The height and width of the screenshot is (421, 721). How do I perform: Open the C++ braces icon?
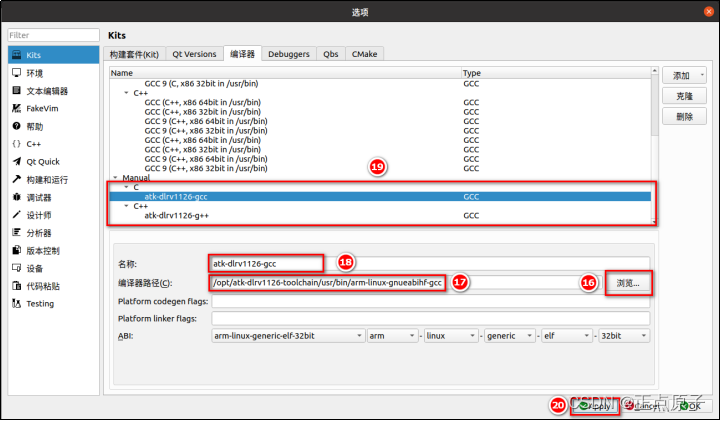click(17, 144)
